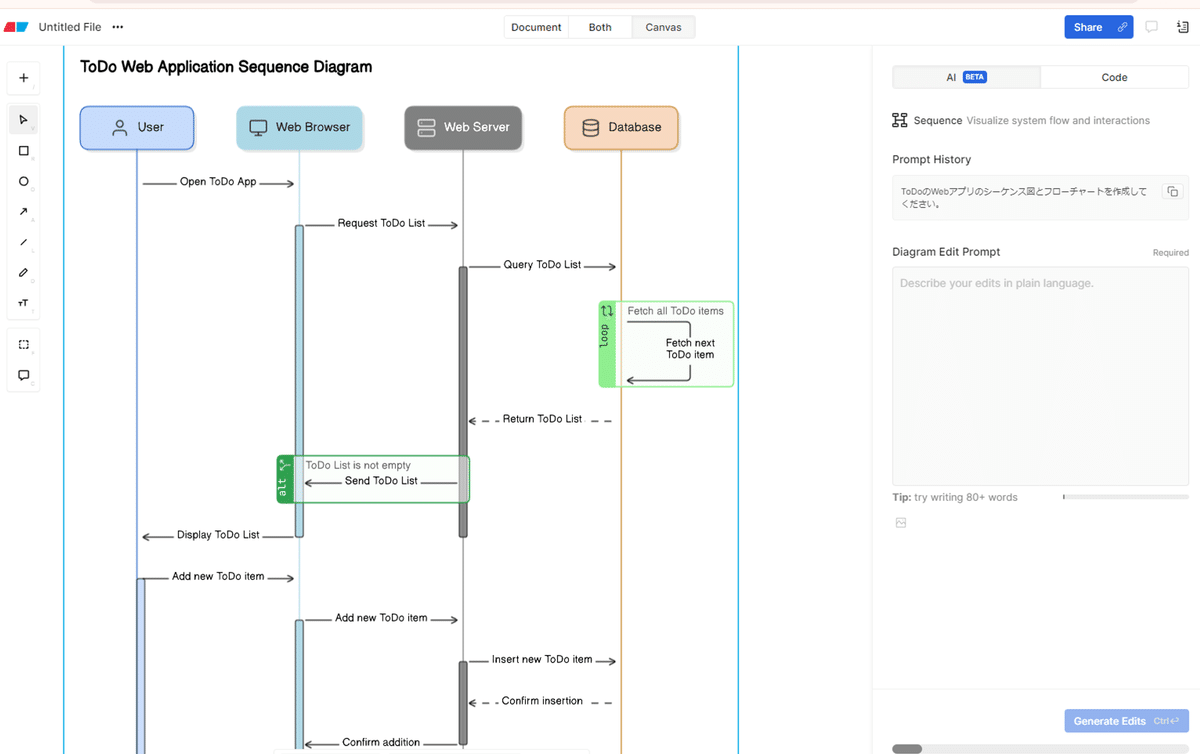This screenshot has height=754, width=1200.
Task: Copy the prompt history text
Action: (1173, 191)
